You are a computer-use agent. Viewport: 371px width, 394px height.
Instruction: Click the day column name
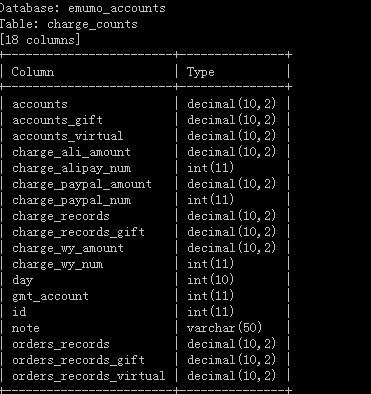coord(22,280)
